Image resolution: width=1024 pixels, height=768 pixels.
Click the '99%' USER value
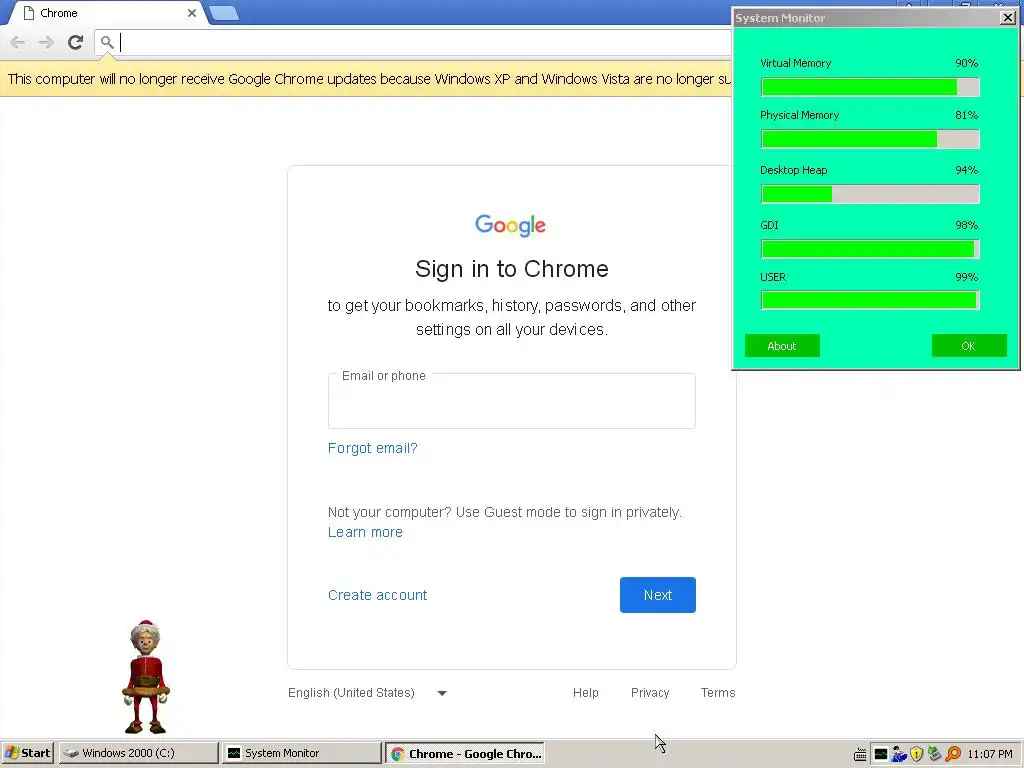(x=967, y=277)
